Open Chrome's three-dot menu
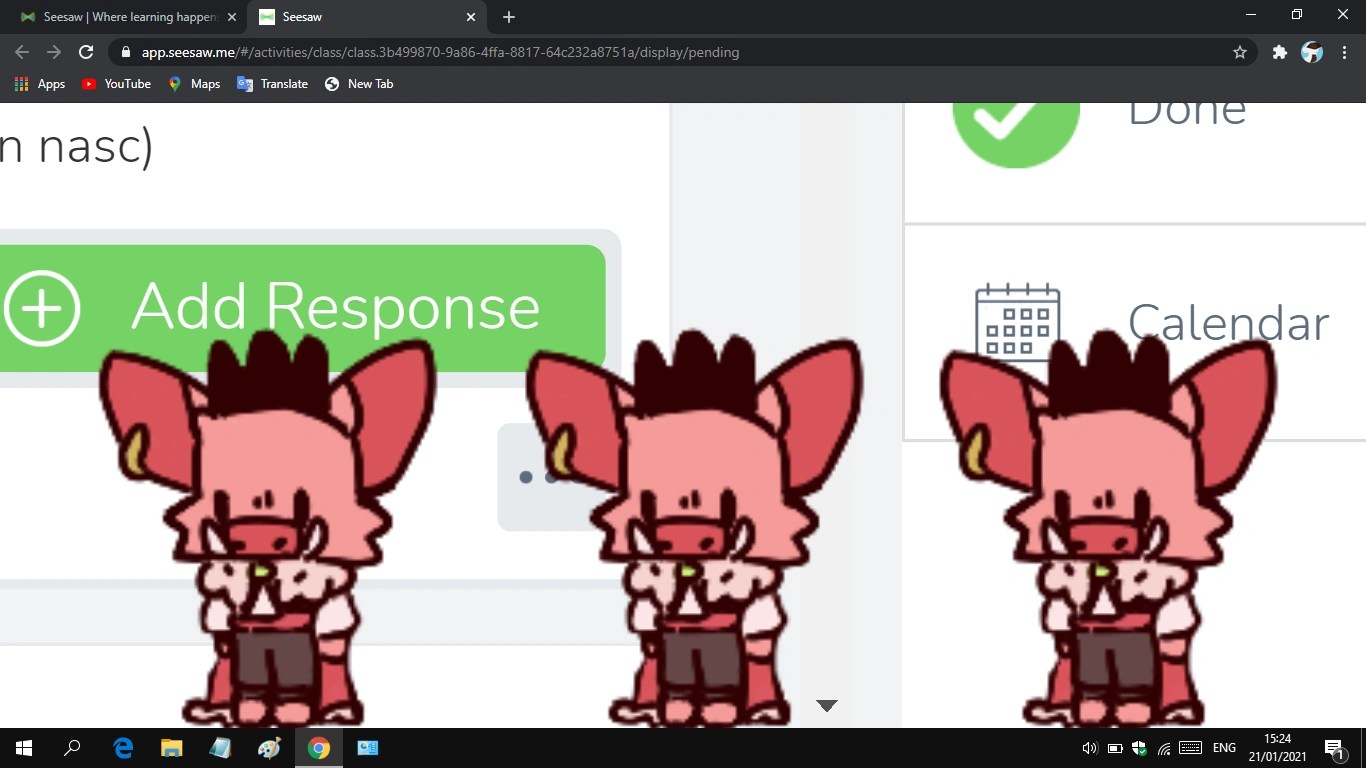 [x=1345, y=52]
